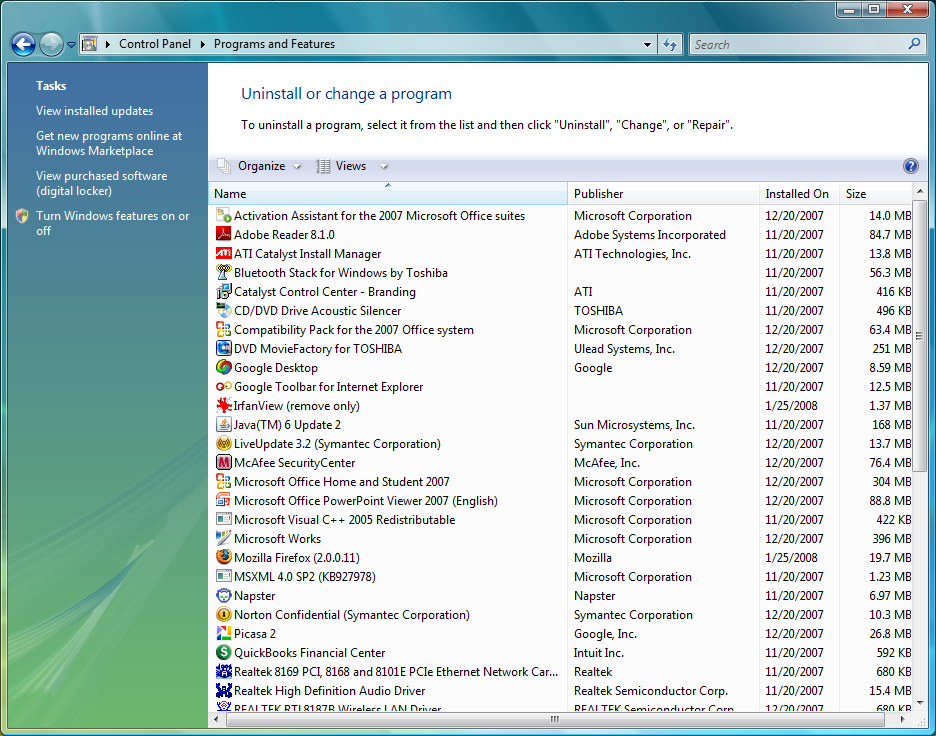
Task: Click in the Search input field
Action: click(x=799, y=45)
